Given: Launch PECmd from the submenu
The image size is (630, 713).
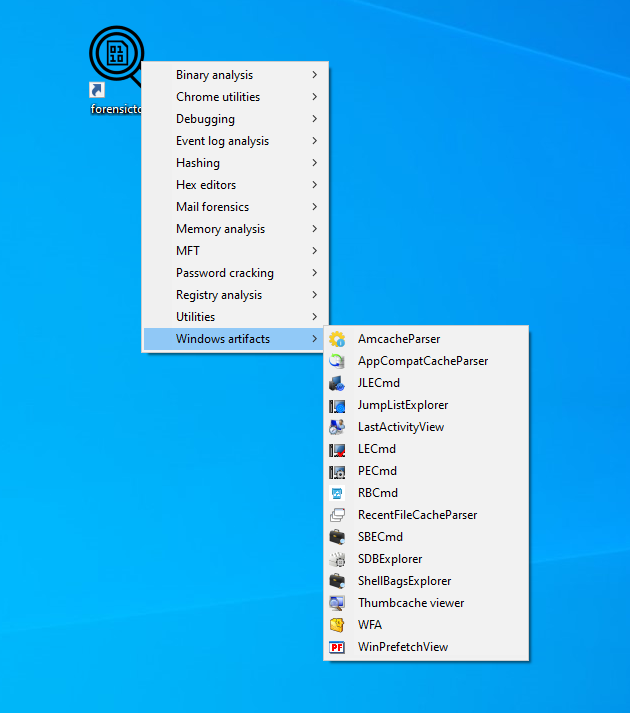Looking at the screenshot, I should point(426,471).
